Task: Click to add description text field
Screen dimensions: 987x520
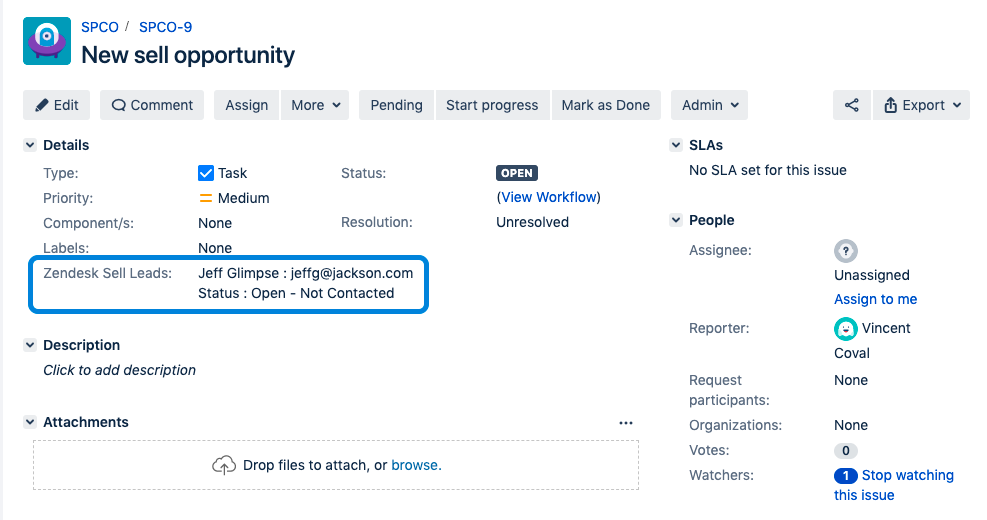Action: 120,370
